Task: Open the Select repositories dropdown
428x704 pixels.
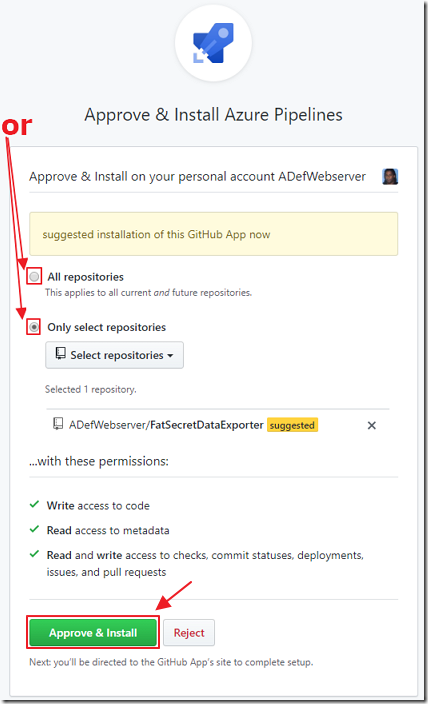Action: pyautogui.click(x=115, y=355)
